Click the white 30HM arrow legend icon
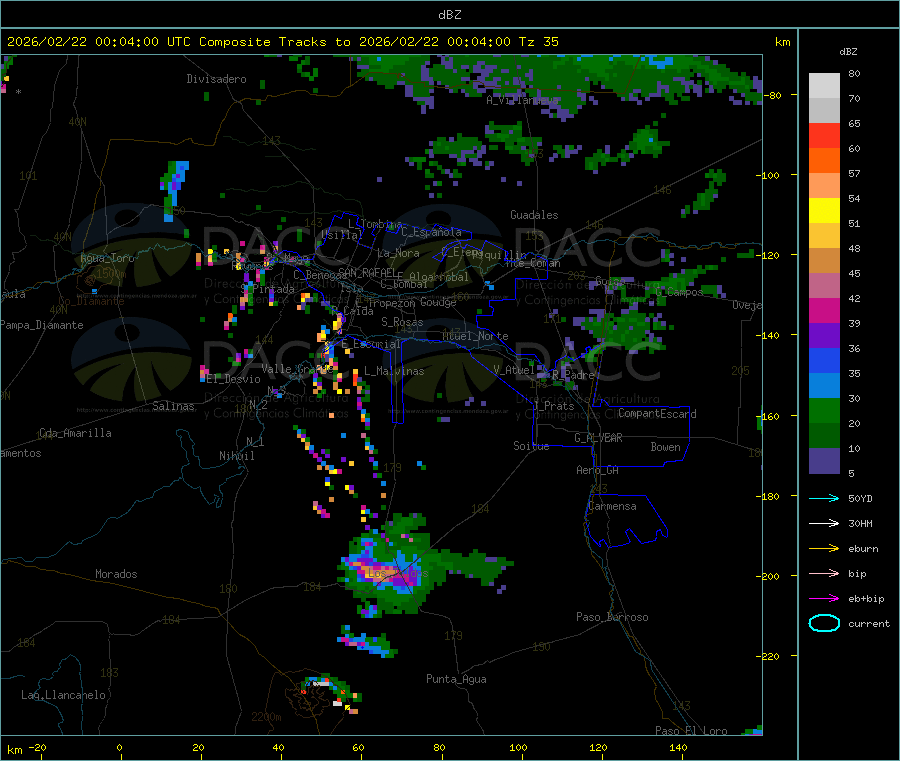 [x=824, y=523]
